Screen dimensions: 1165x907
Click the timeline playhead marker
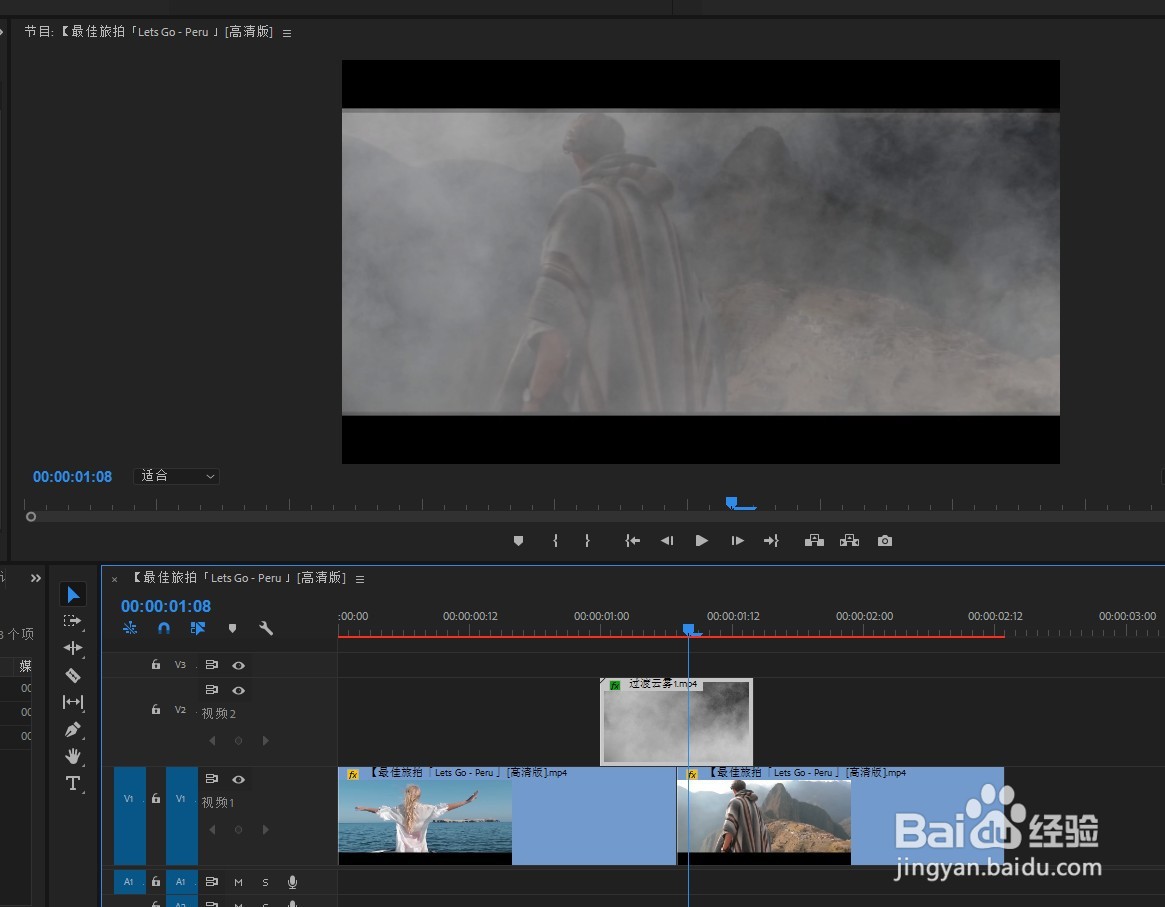click(689, 630)
